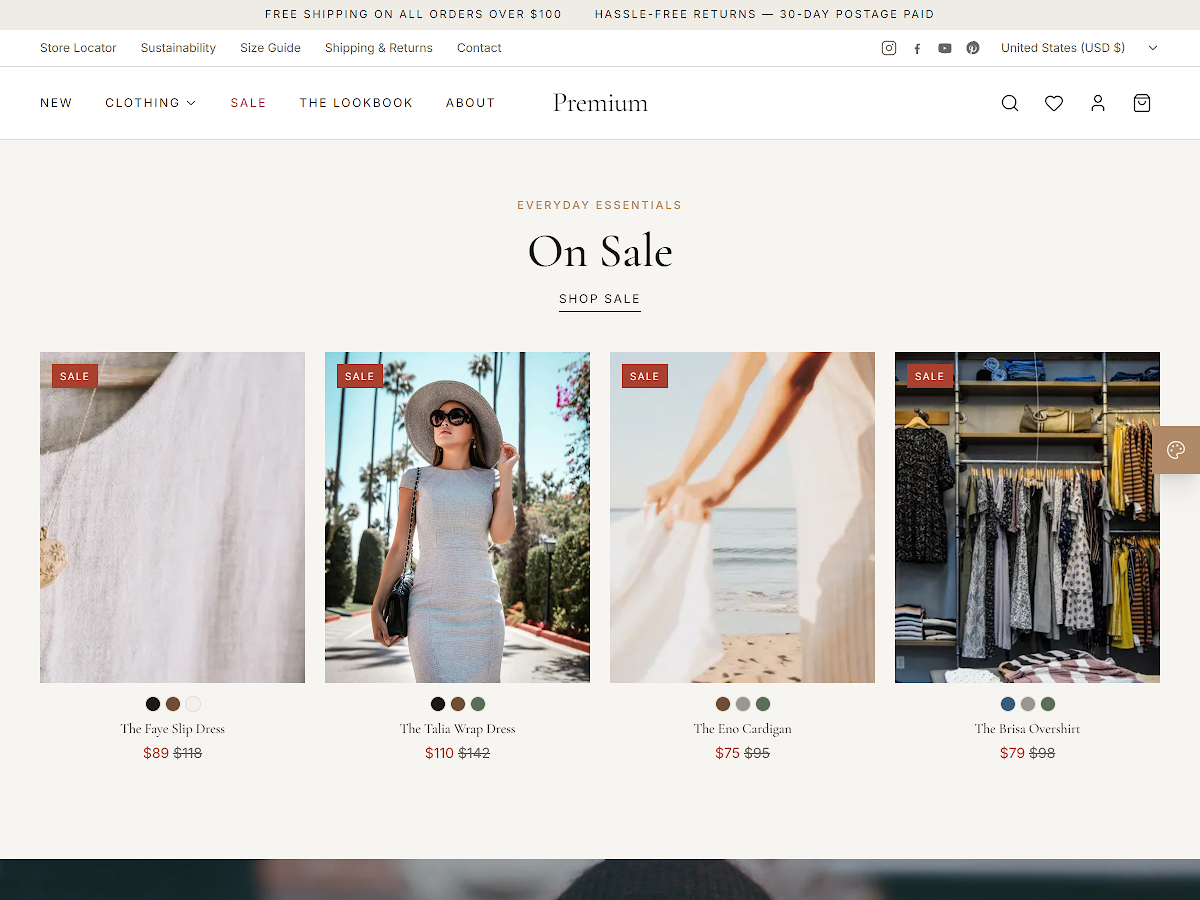
Task: Click the Sale badge on Talia Wrap Dress
Action: pyautogui.click(x=360, y=376)
